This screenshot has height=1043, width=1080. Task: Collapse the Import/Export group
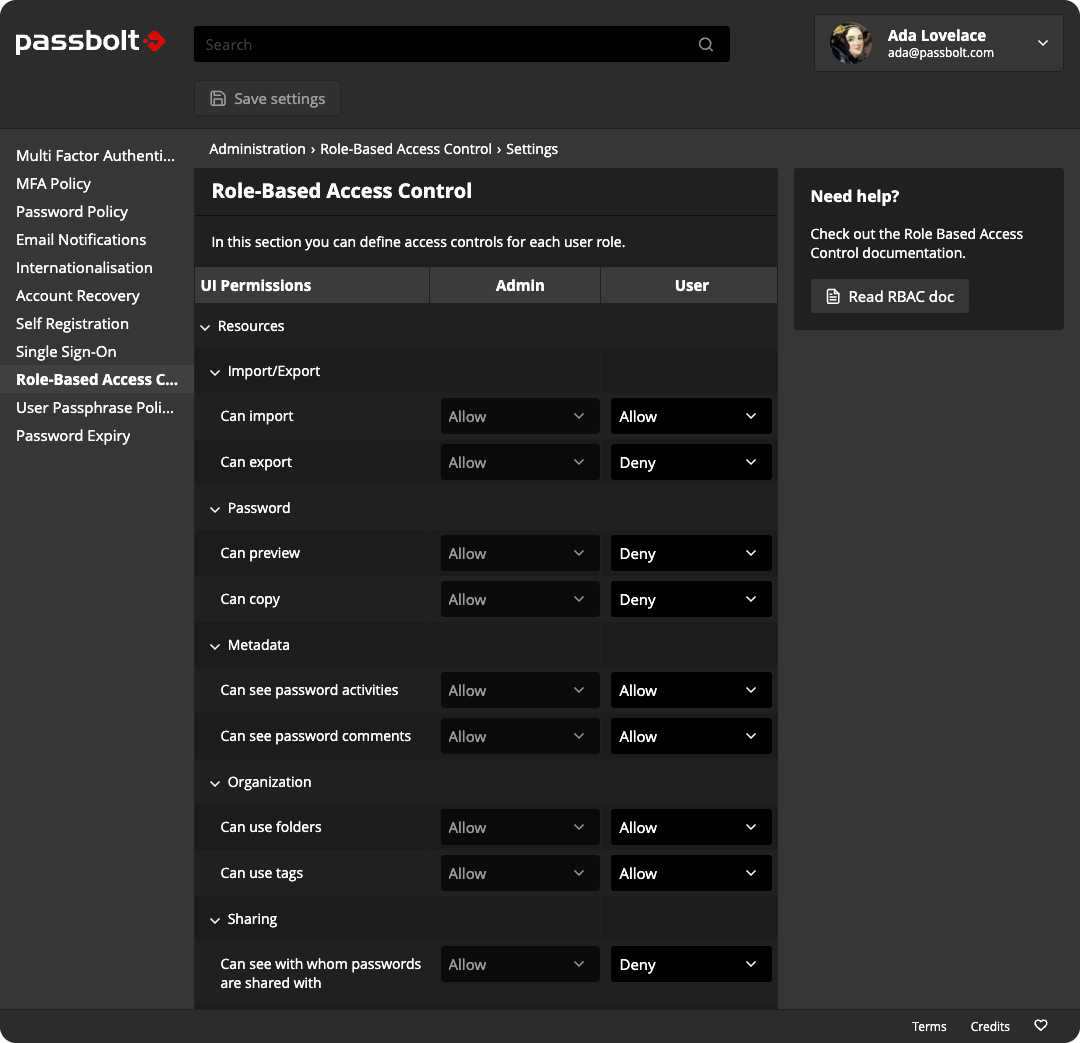click(x=215, y=372)
